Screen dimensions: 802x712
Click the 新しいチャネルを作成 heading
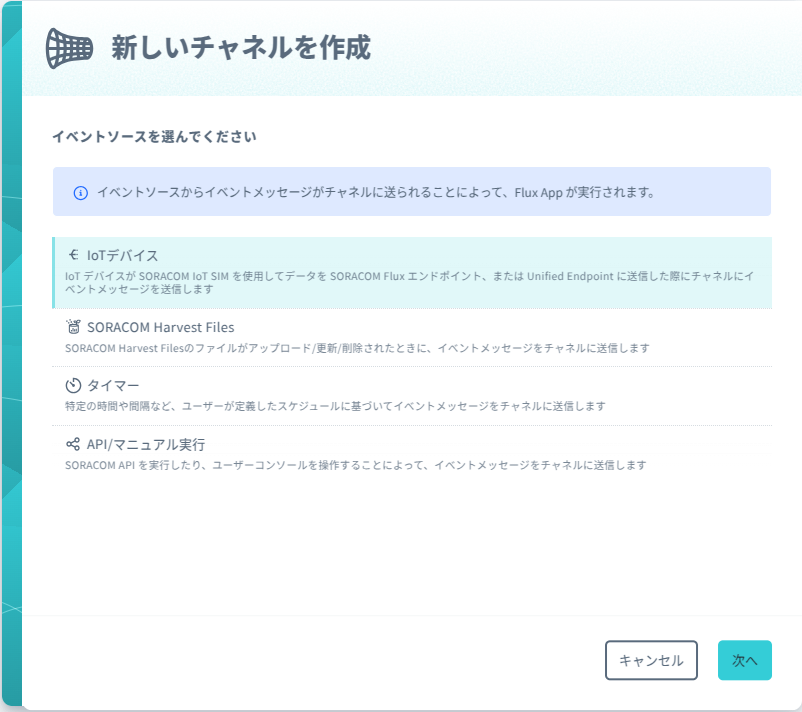(241, 48)
